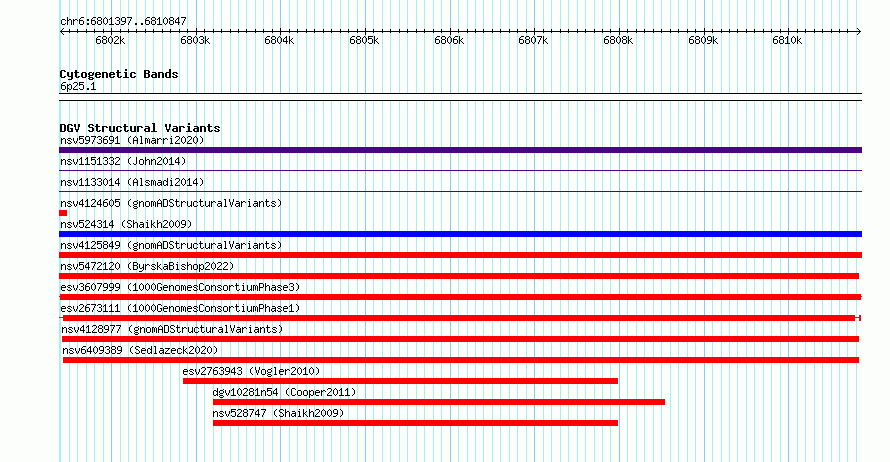Click the 6808k ruler mark
Viewport: 890px width, 462px height.
tap(618, 40)
